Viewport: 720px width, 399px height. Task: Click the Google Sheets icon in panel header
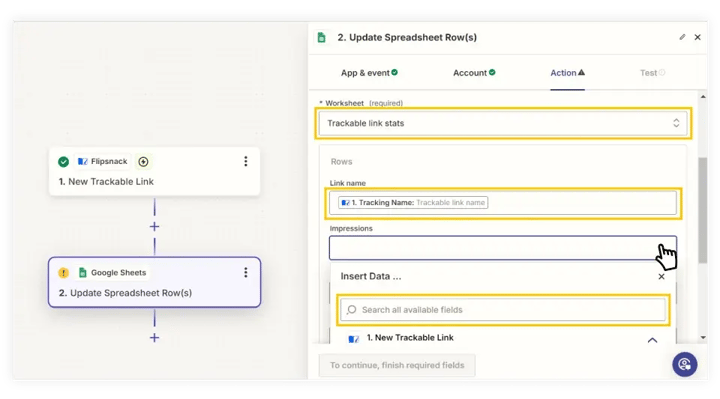tap(321, 37)
